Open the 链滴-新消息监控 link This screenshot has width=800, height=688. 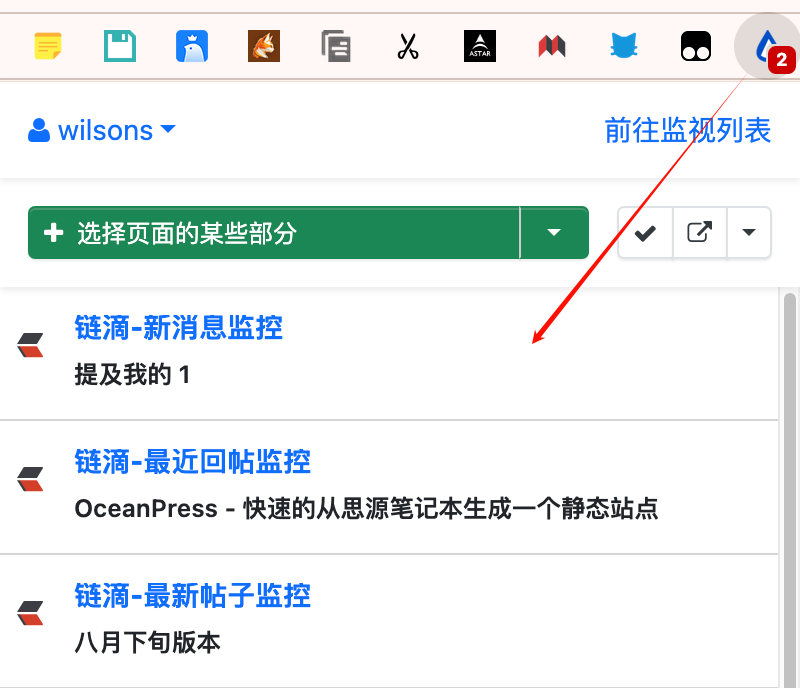point(179,328)
